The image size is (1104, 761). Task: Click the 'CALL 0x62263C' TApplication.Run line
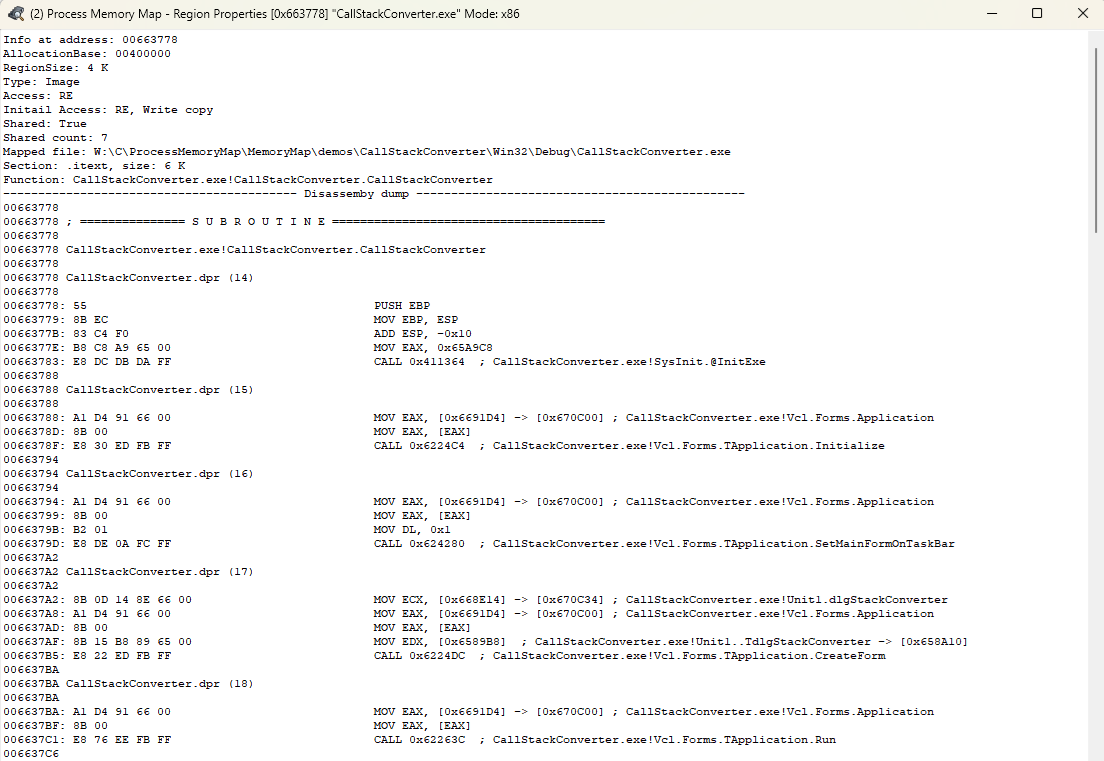pos(605,740)
